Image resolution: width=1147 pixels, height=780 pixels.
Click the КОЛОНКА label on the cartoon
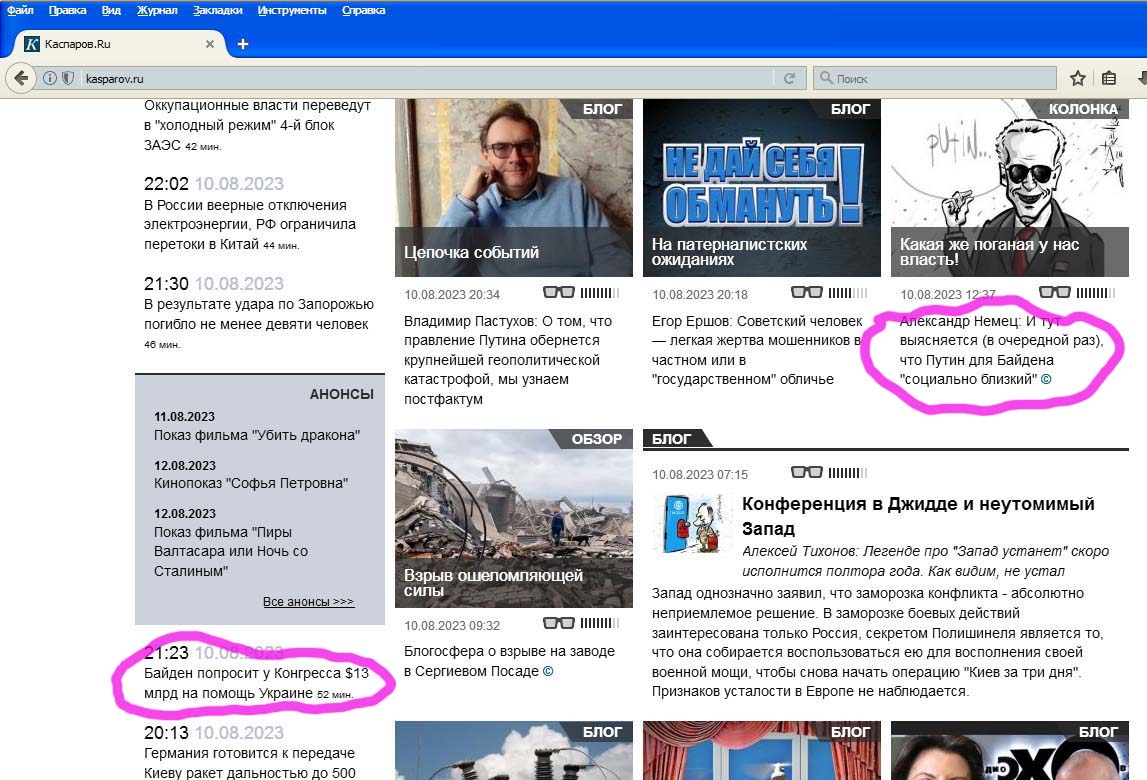tap(1083, 109)
